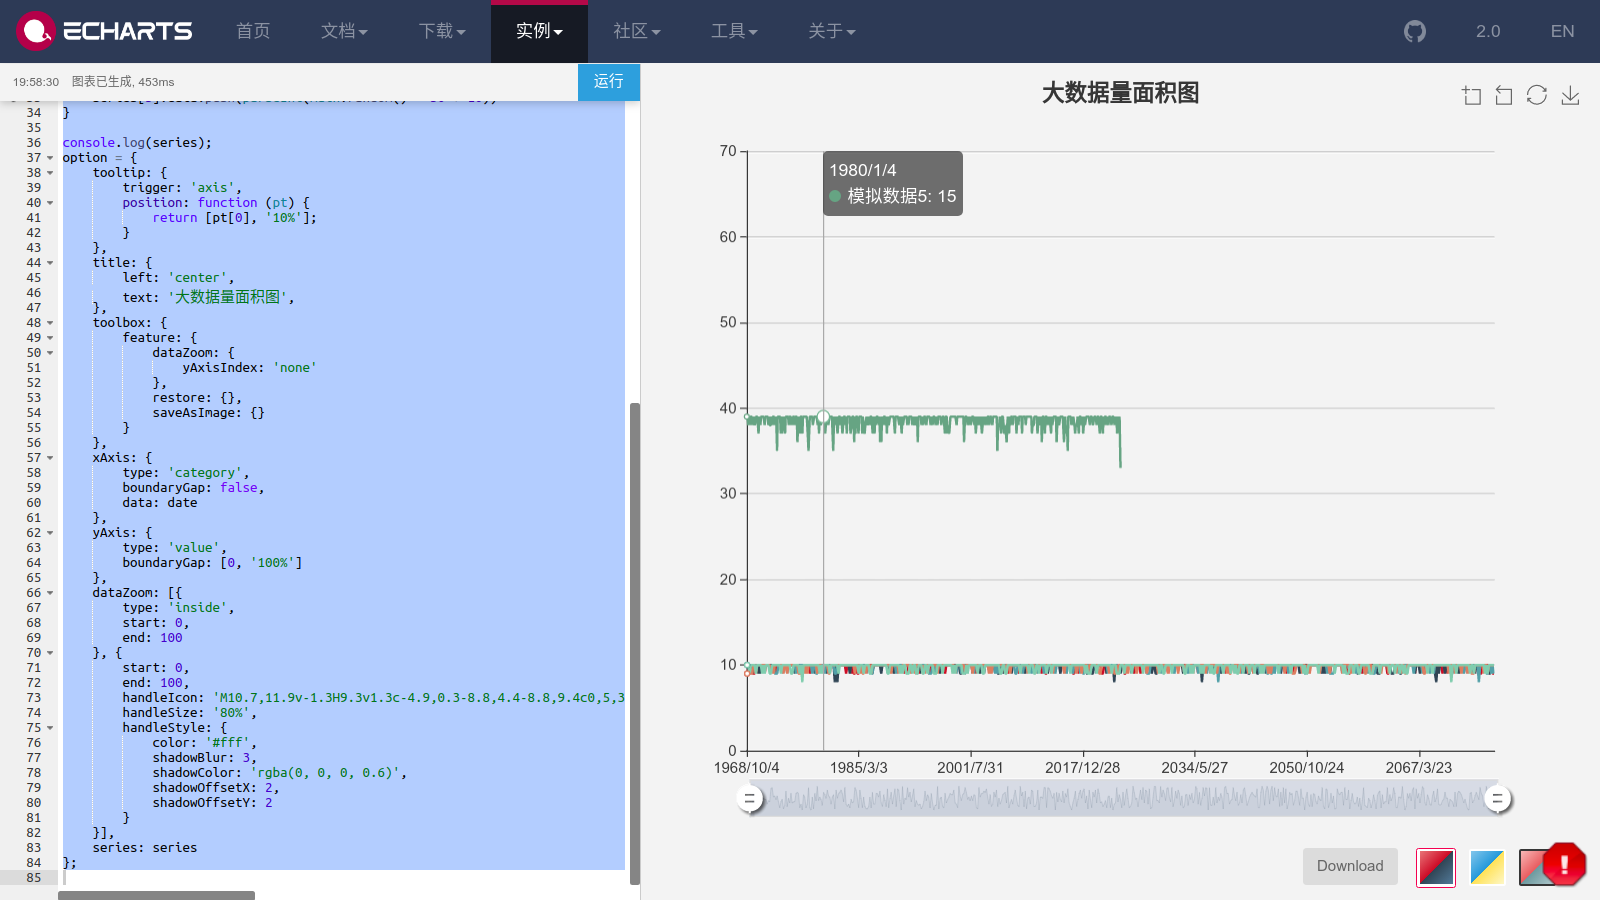1600x900 pixels.
Task: Open GitHub via the octocat icon
Action: click(1414, 31)
